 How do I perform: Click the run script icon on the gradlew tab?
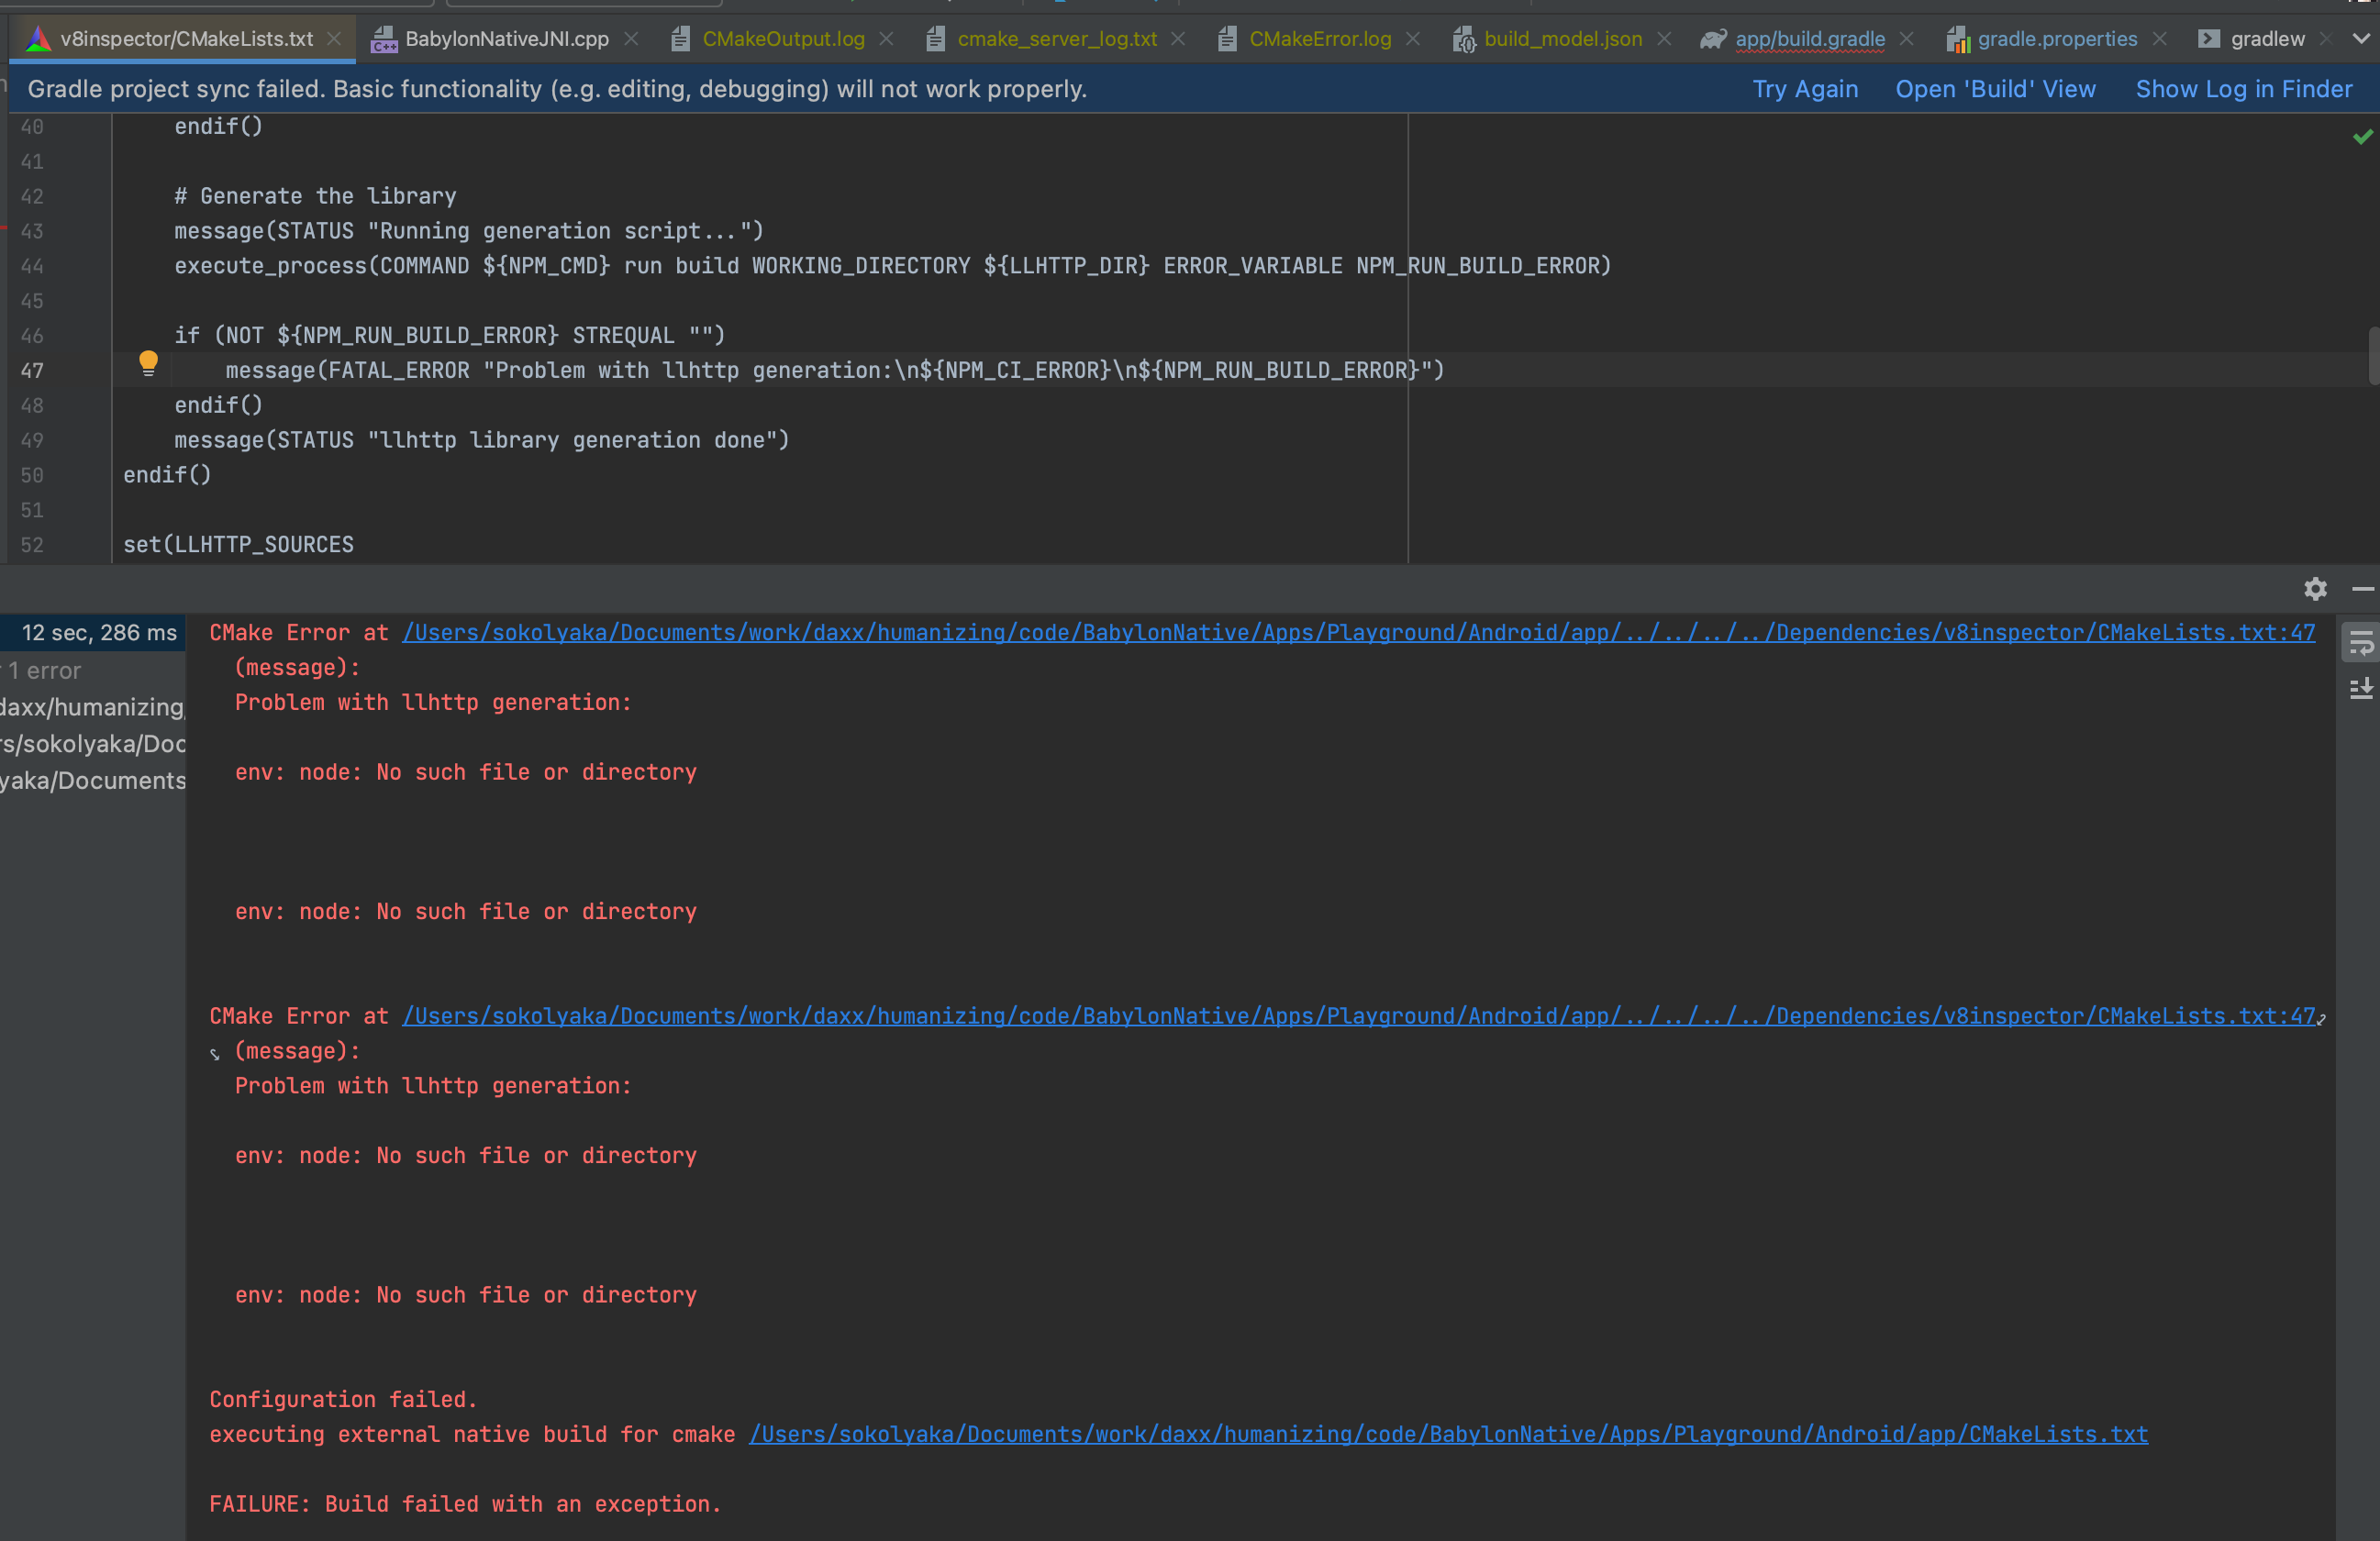(2209, 39)
